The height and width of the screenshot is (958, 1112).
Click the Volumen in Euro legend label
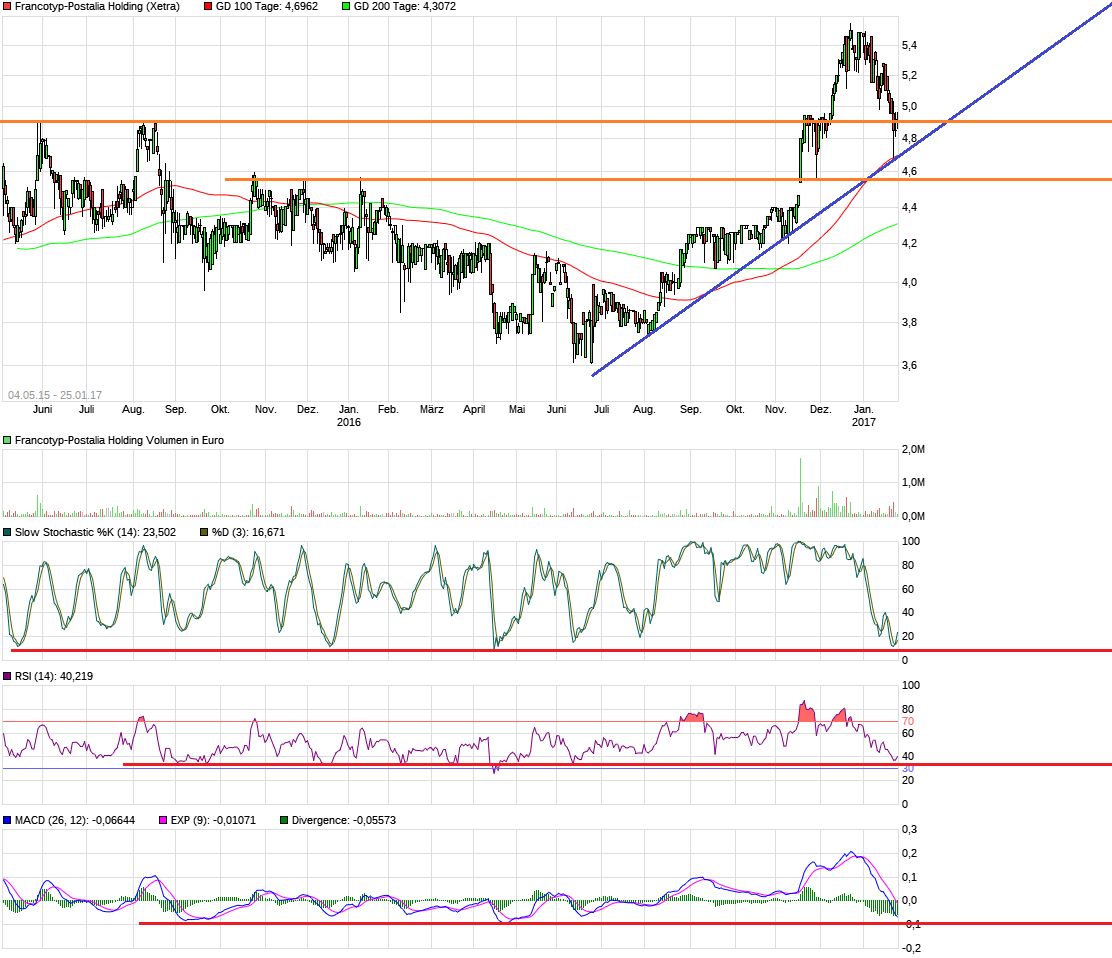tap(119, 440)
